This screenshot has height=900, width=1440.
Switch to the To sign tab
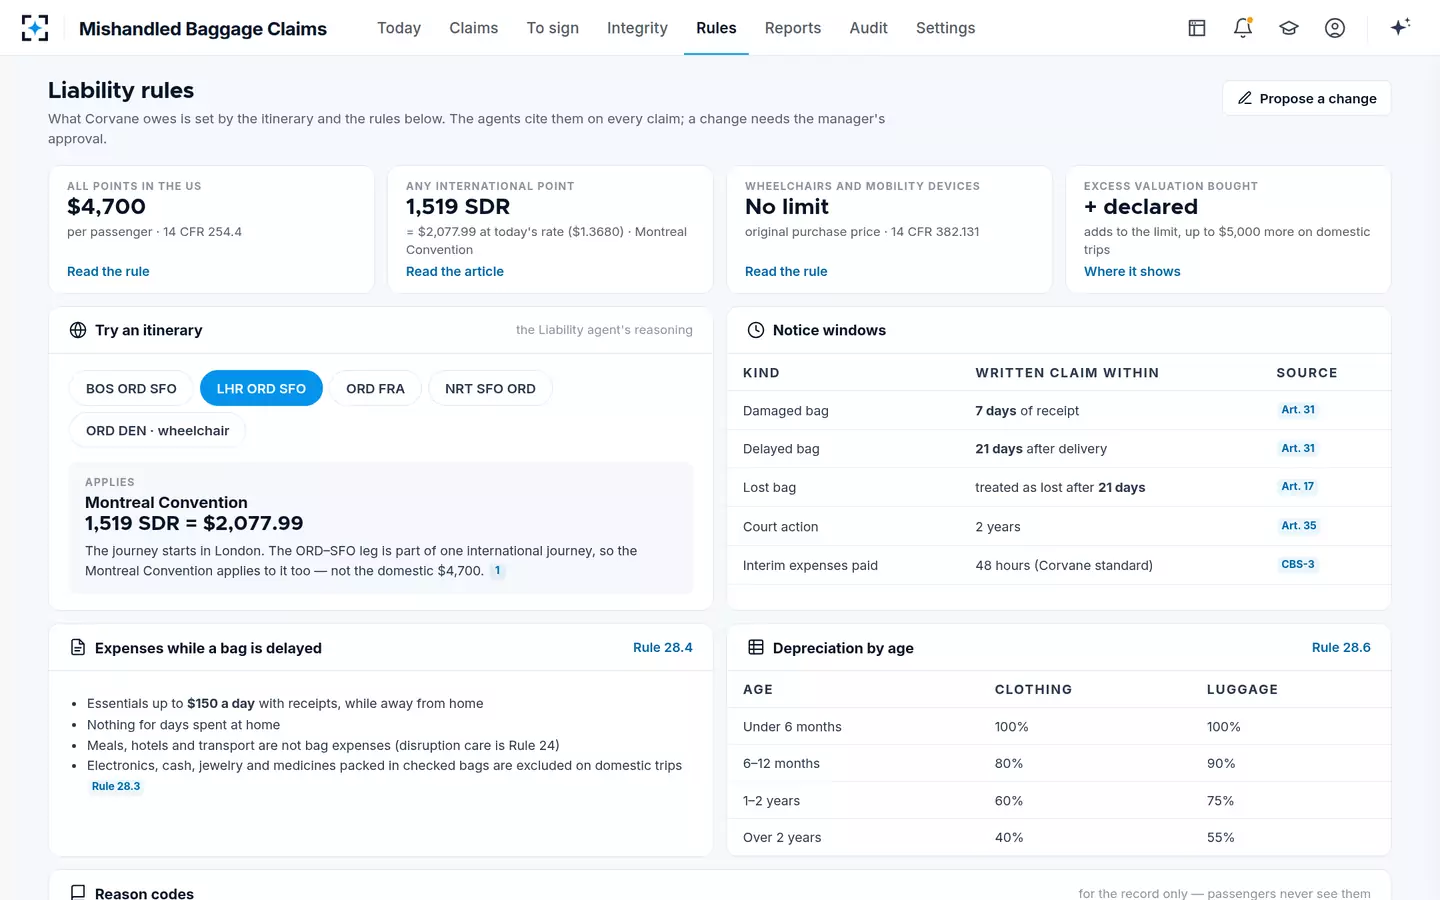553,28
